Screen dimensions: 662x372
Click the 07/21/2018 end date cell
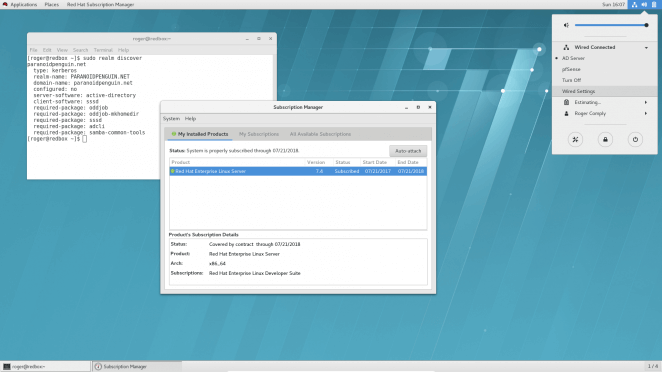(x=411, y=171)
